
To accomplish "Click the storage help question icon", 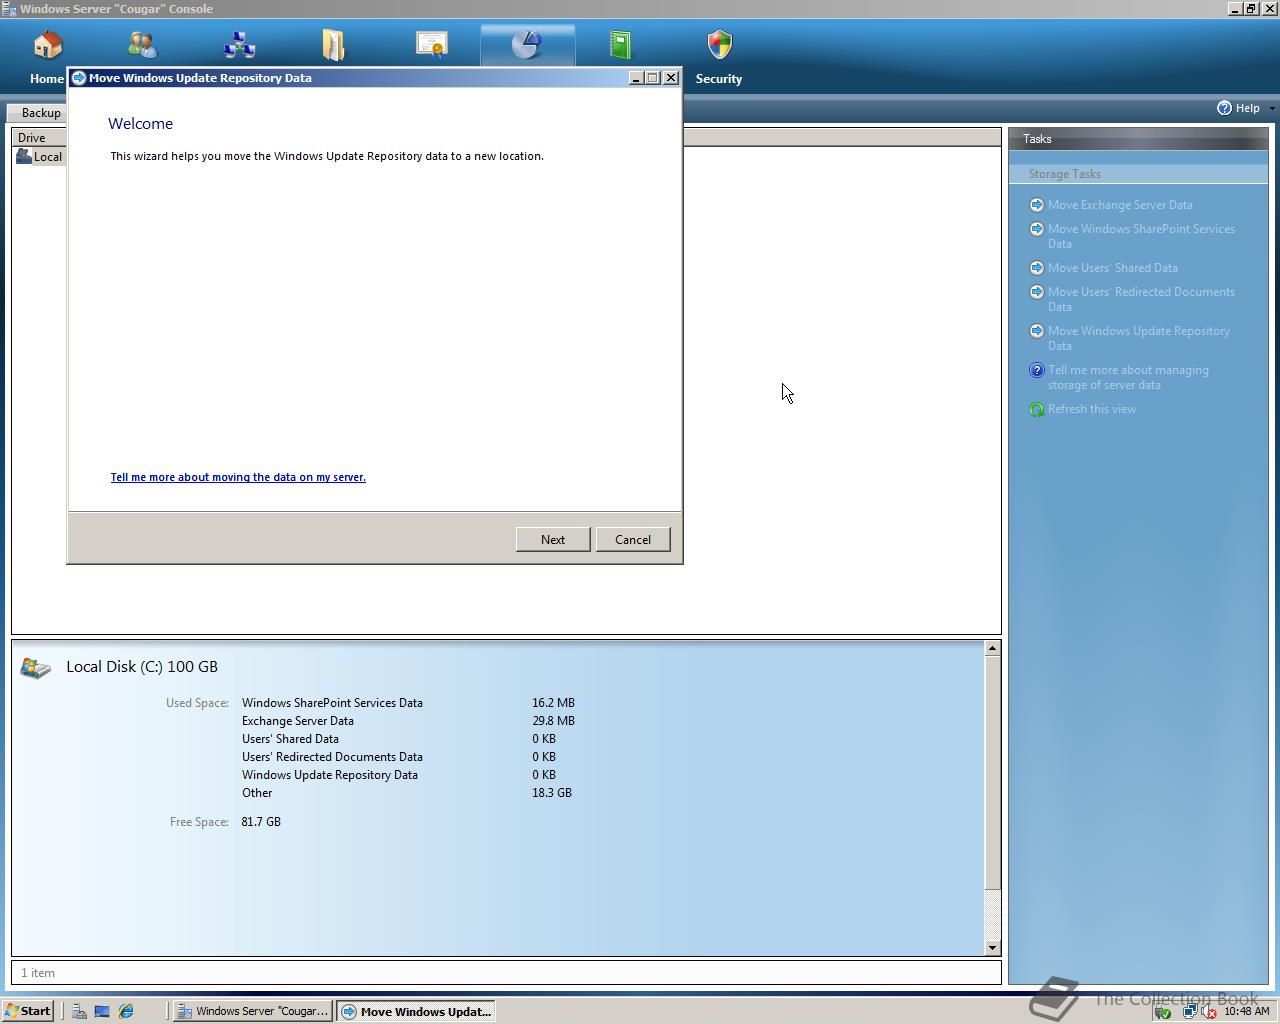I will [x=1037, y=370].
